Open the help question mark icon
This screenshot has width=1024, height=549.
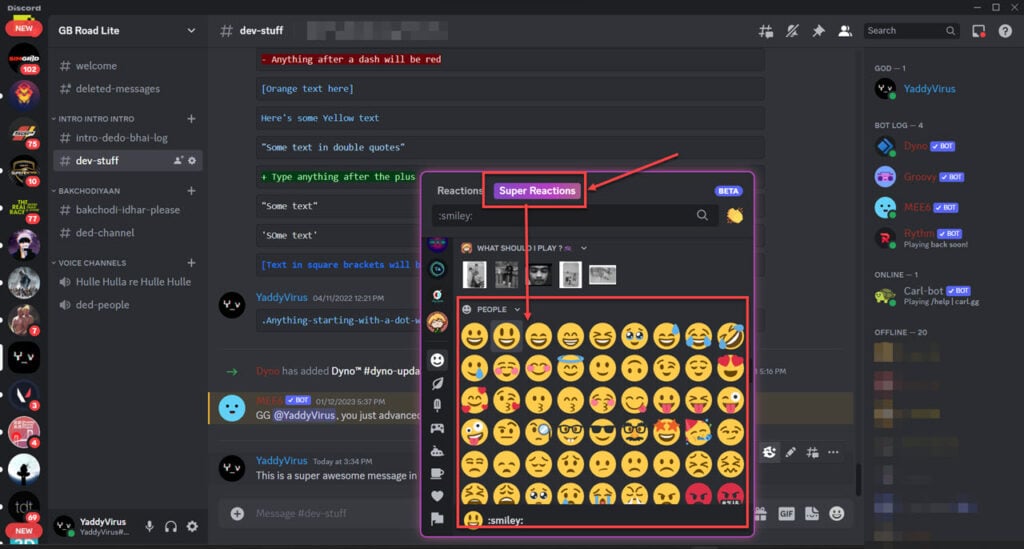[x=1005, y=31]
